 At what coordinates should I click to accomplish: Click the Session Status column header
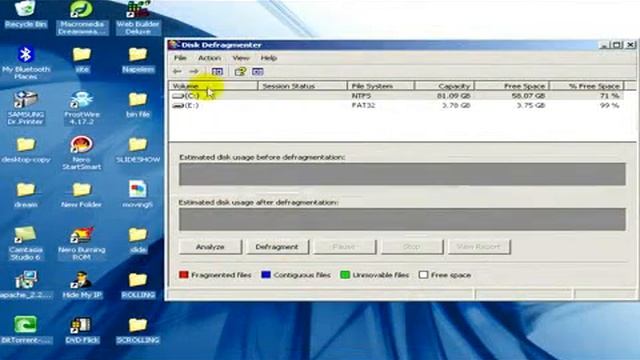(302, 86)
